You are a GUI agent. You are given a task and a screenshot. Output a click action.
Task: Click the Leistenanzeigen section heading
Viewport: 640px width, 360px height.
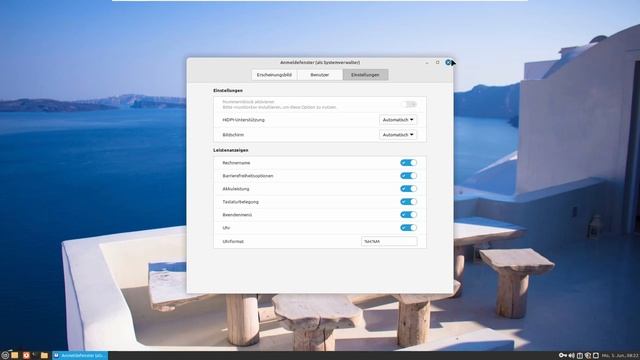[231, 150]
